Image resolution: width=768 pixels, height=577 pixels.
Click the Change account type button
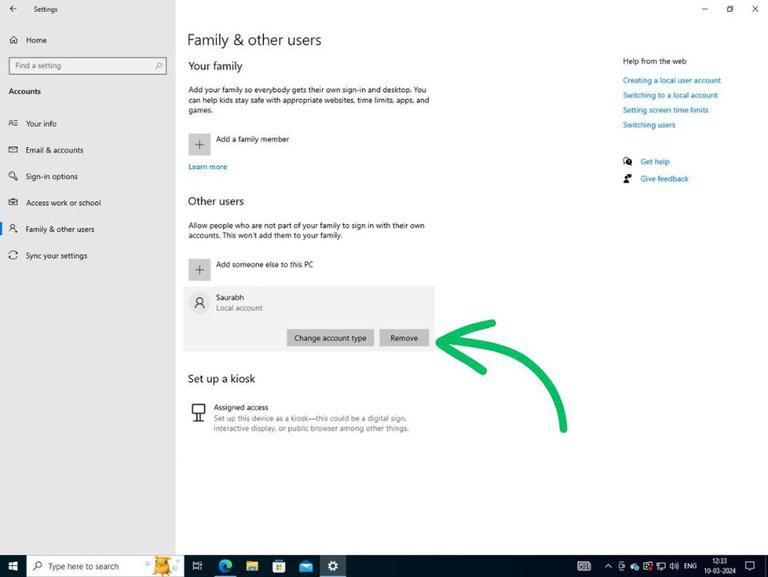(330, 338)
